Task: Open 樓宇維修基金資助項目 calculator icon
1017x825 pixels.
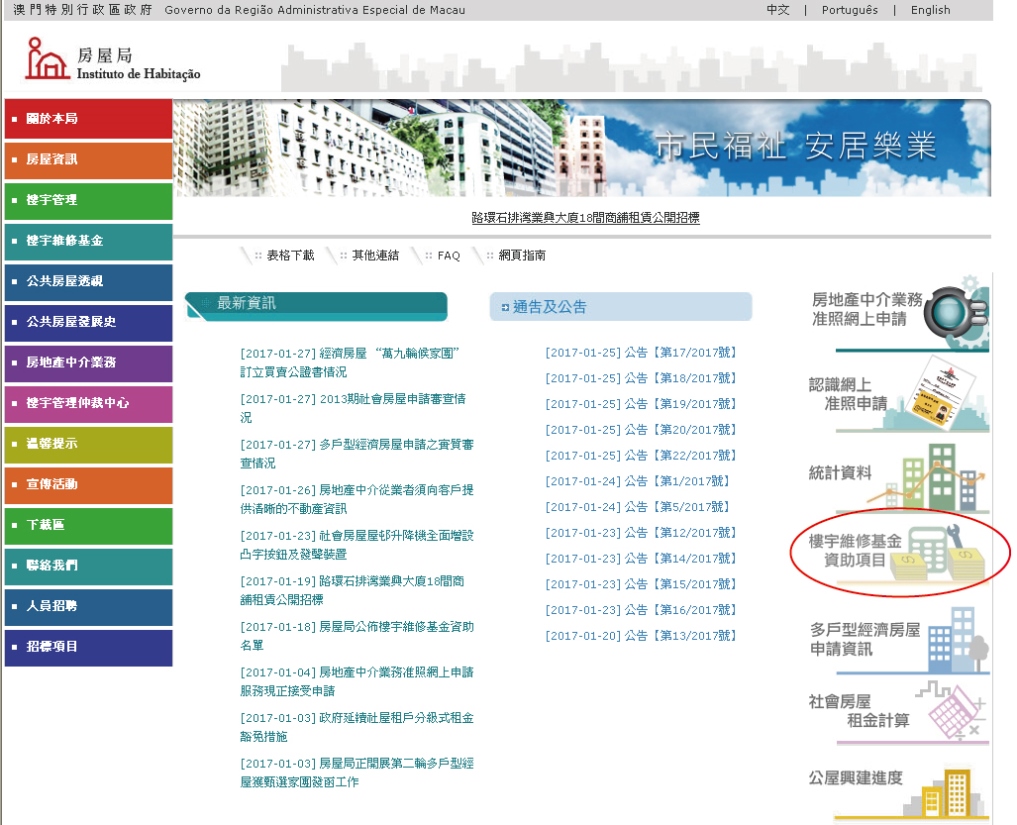Action: point(936,553)
